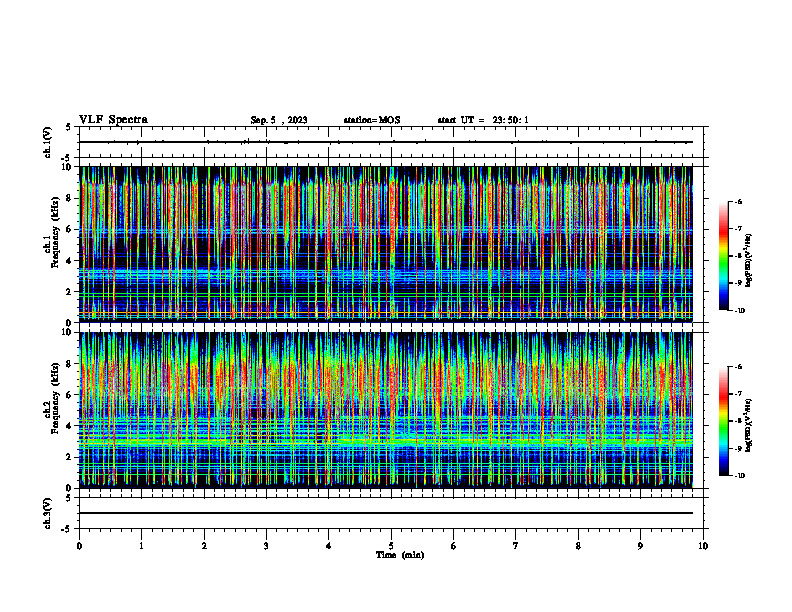Click time axis tick label "4"
The image size is (792, 612).
(329, 546)
